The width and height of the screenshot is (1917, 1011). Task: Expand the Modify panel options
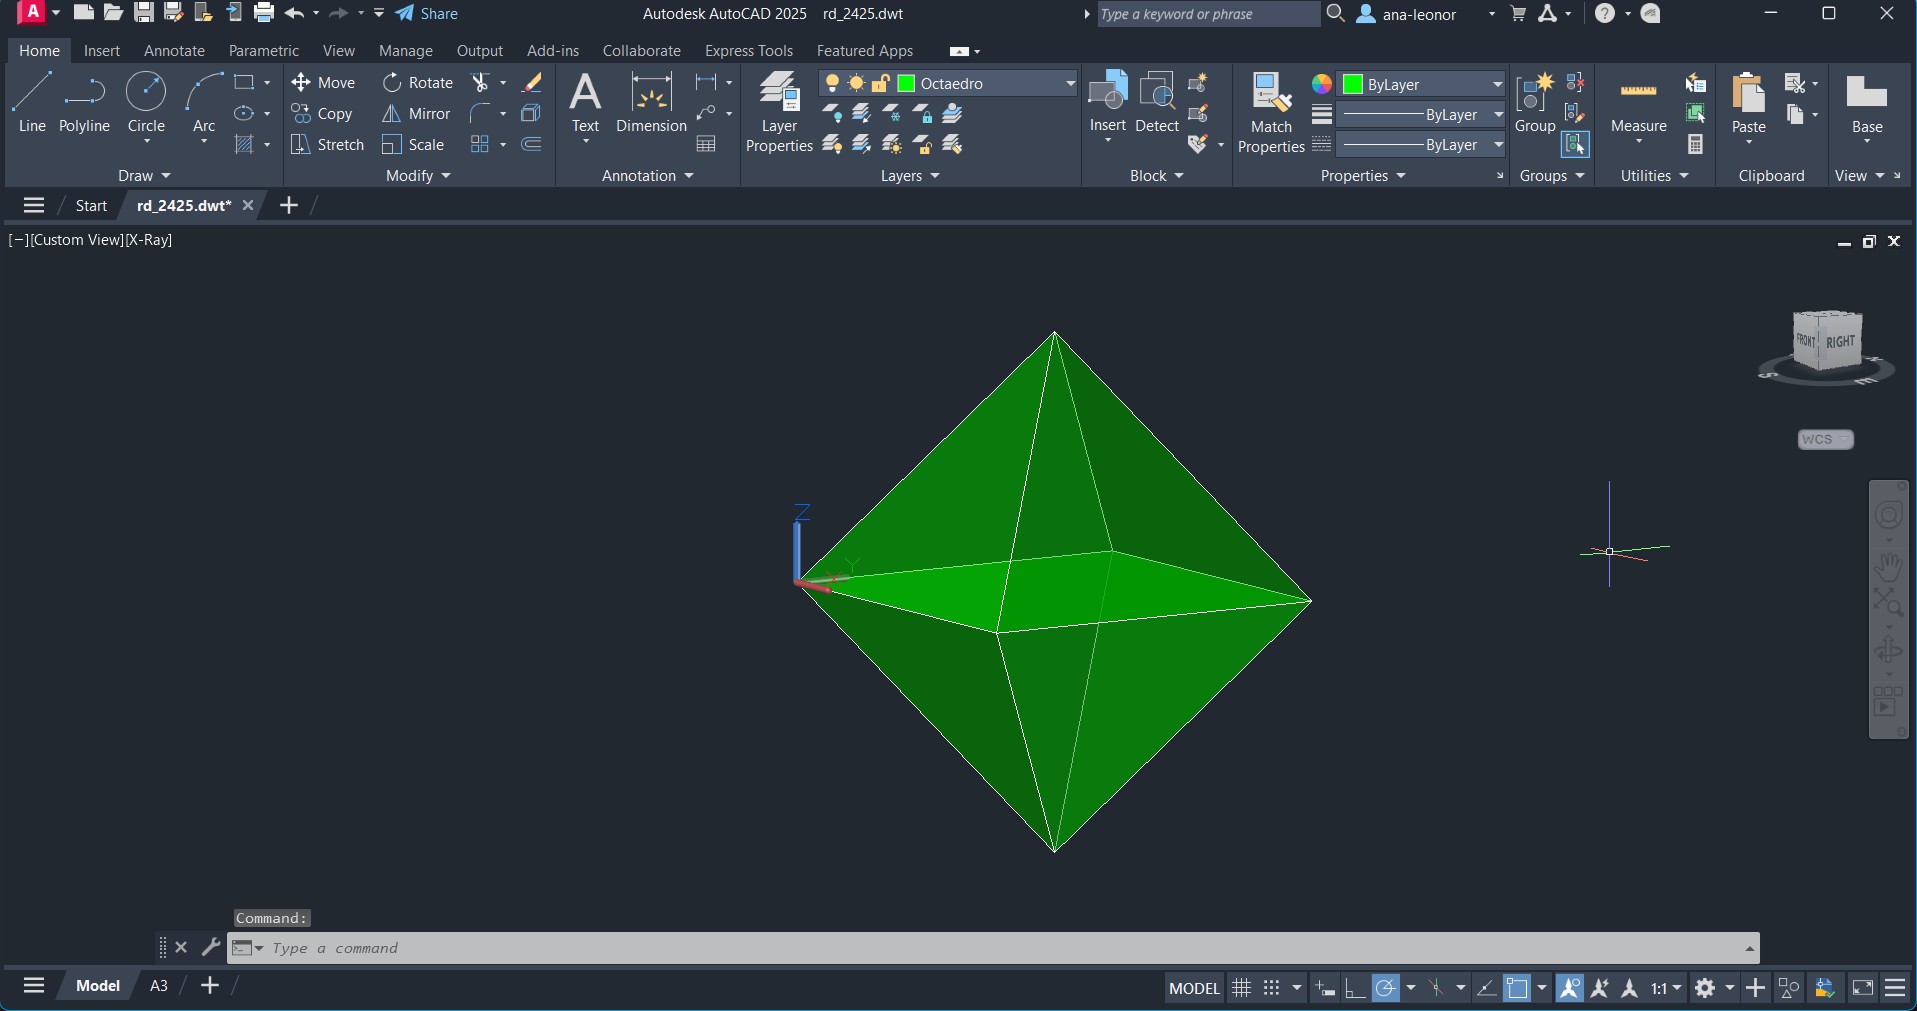(x=418, y=176)
